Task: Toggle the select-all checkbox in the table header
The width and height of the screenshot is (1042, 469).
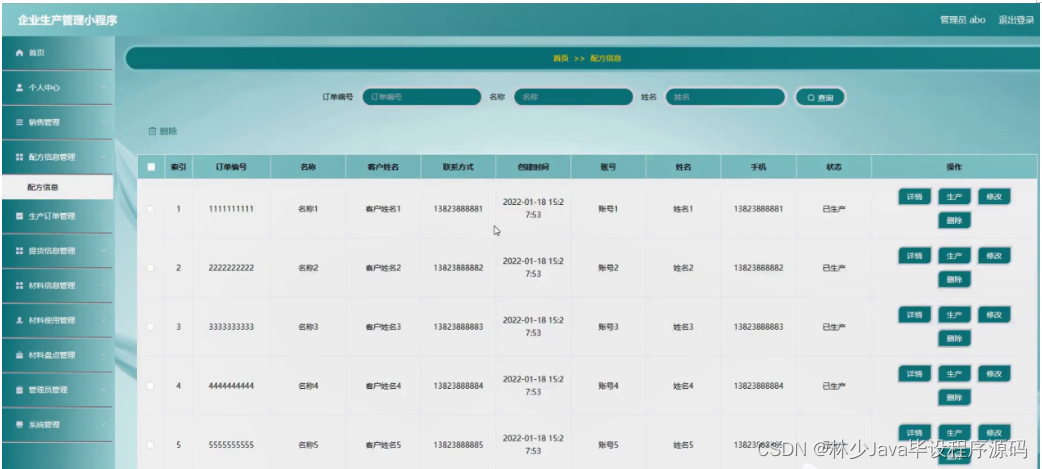Action: coord(151,167)
